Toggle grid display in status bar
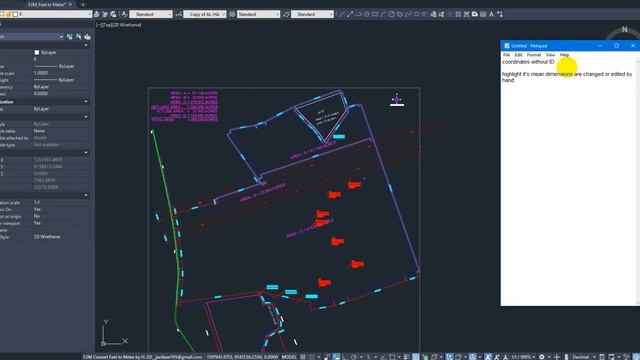This screenshot has width=640, height=360. [x=303, y=357]
